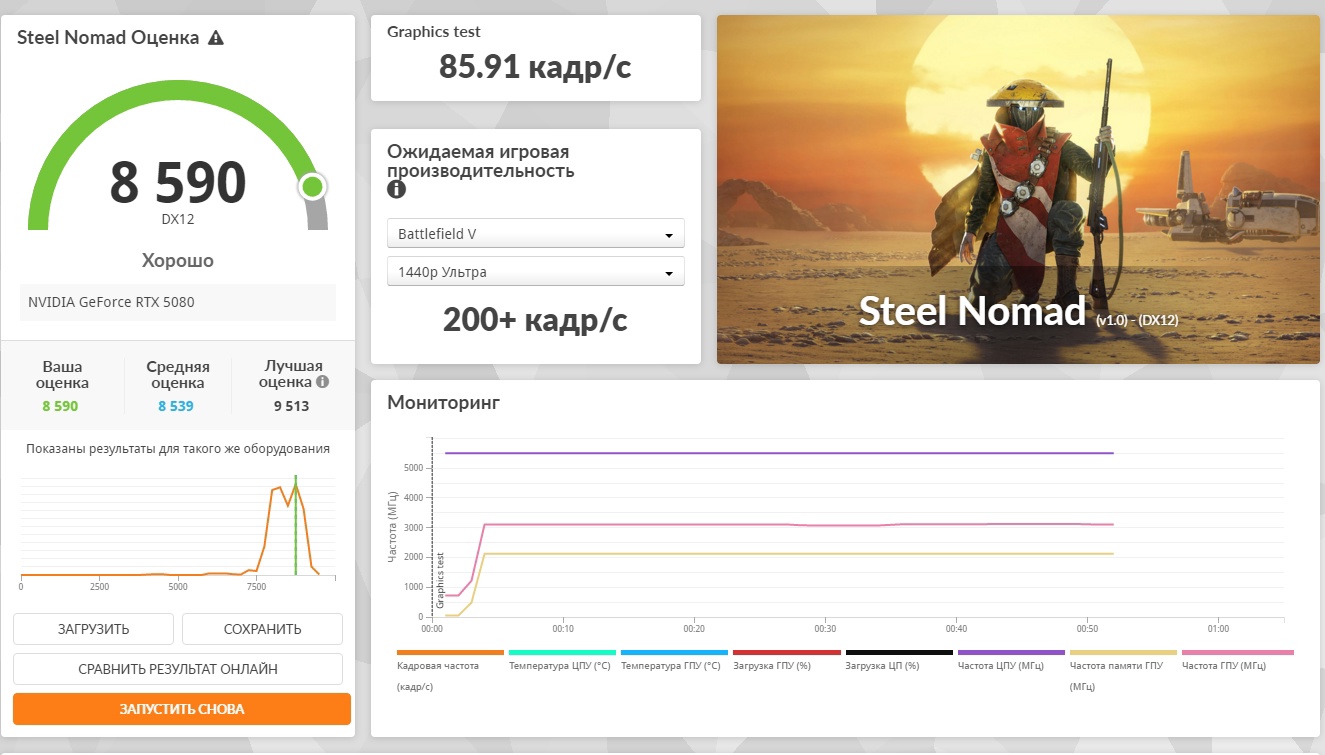Click the Хорошо rating label
Screen dimensions: 1325x755
tap(178, 261)
